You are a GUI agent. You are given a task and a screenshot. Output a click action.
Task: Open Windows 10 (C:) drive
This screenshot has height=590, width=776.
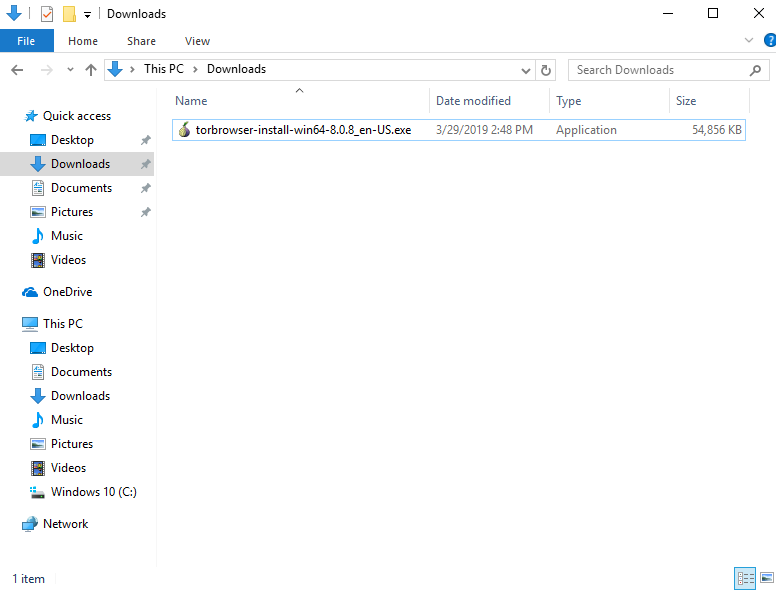(94, 492)
